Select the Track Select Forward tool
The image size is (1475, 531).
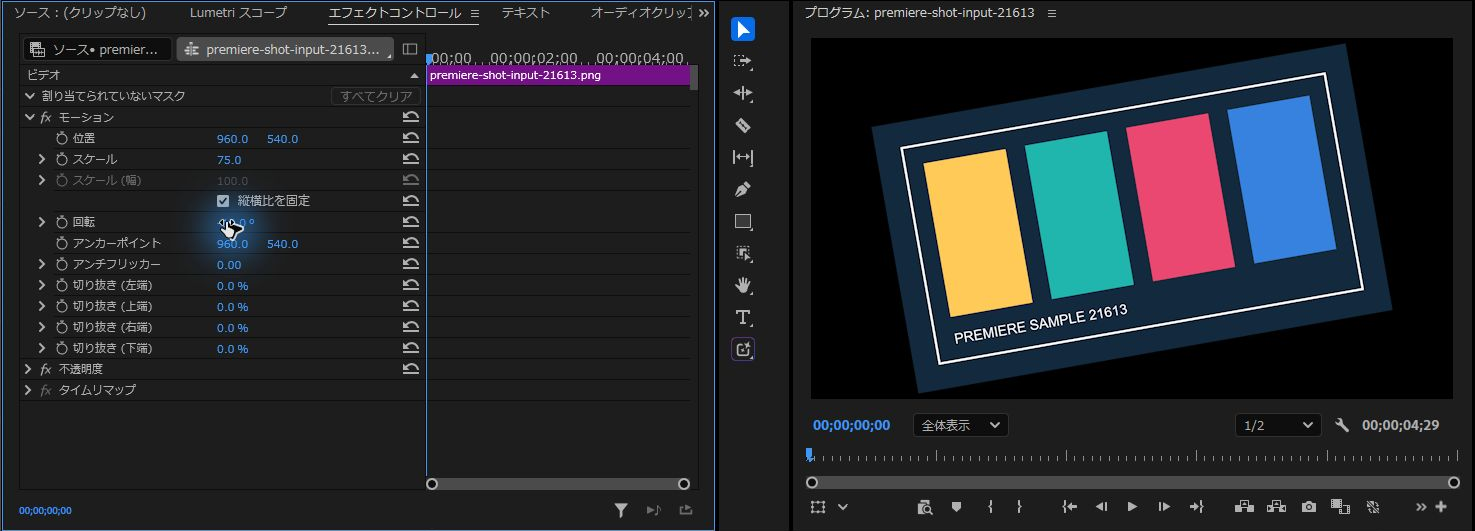(x=743, y=61)
